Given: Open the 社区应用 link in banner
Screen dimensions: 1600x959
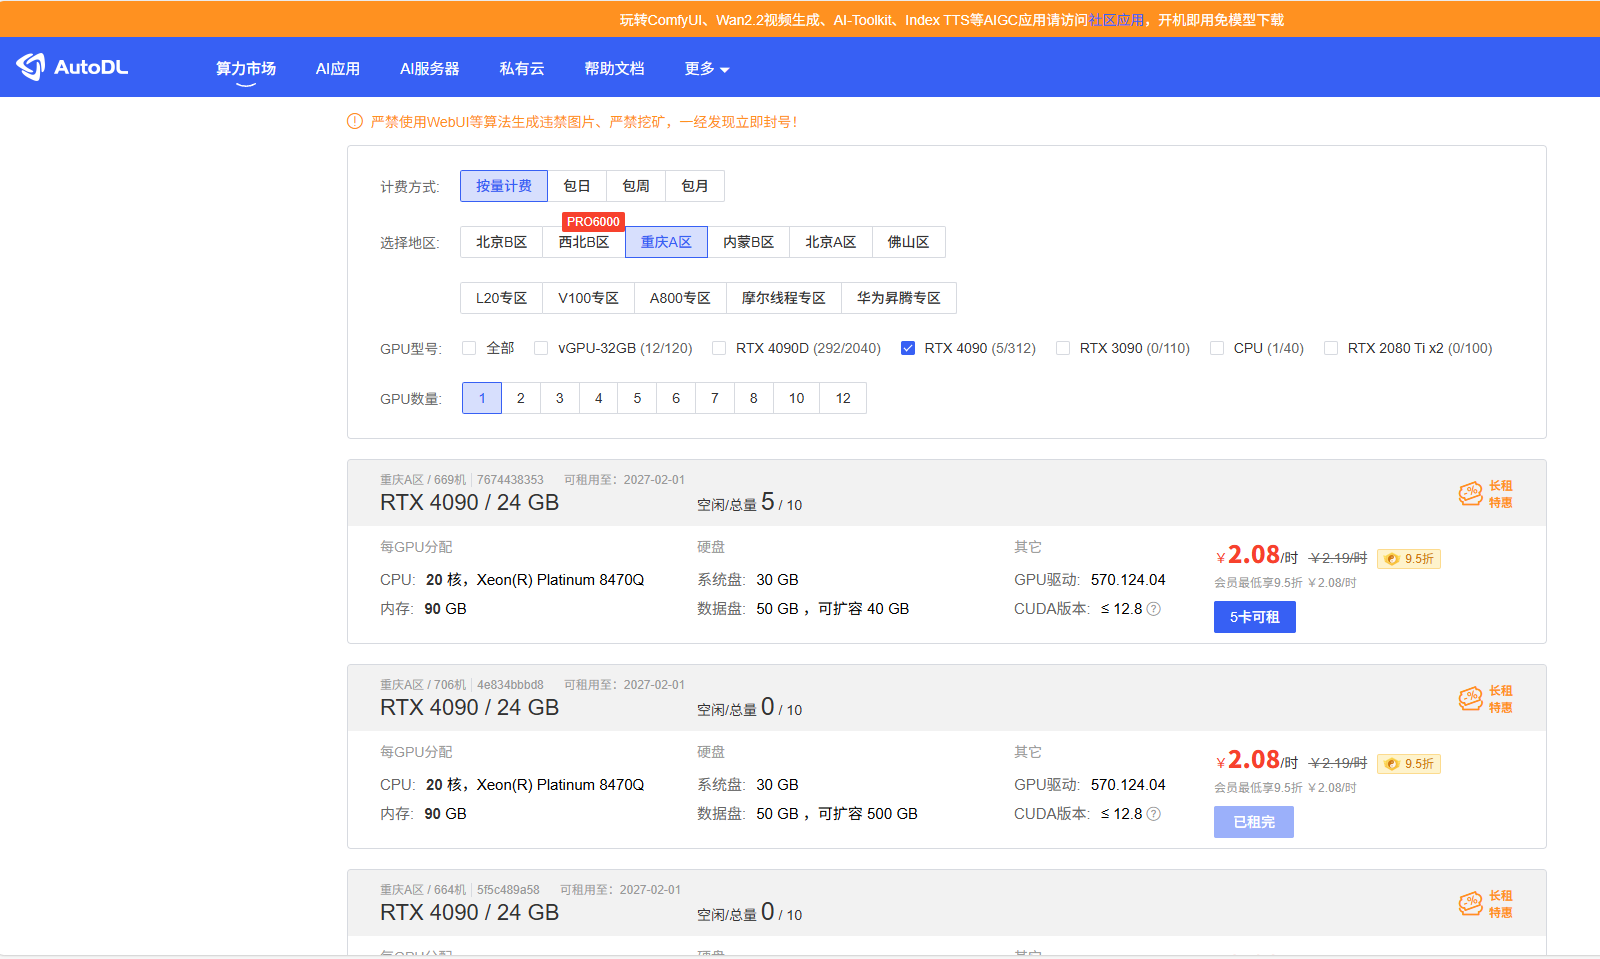Looking at the screenshot, I should point(1116,20).
